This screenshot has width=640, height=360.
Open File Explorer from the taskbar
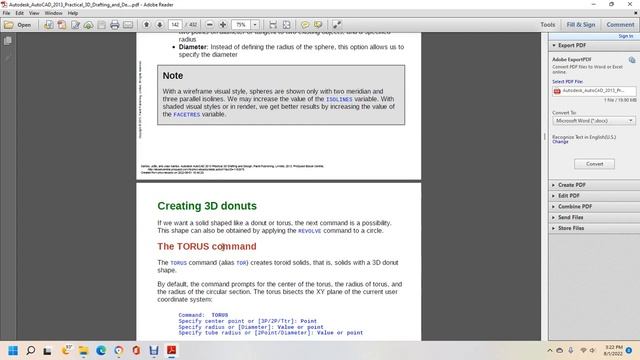(83, 351)
